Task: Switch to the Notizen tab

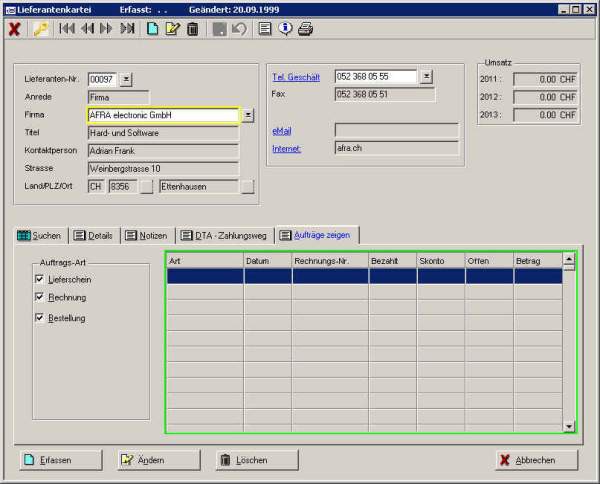Action: coord(146,236)
